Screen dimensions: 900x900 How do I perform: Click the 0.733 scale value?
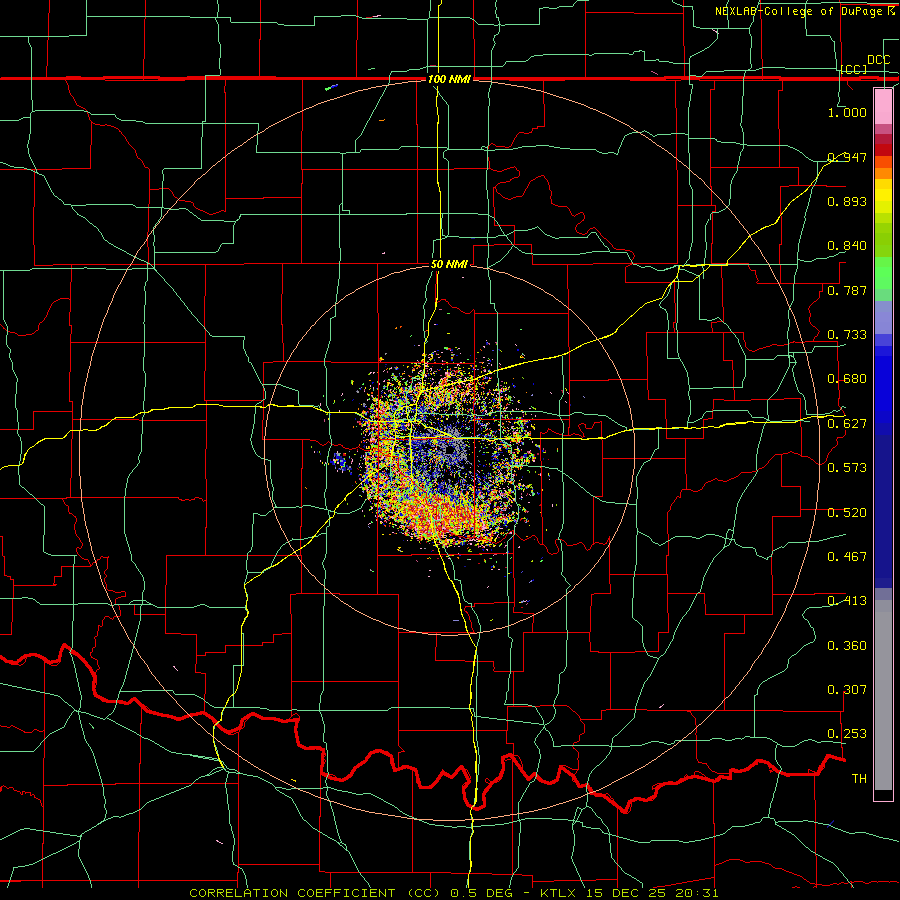[847, 335]
